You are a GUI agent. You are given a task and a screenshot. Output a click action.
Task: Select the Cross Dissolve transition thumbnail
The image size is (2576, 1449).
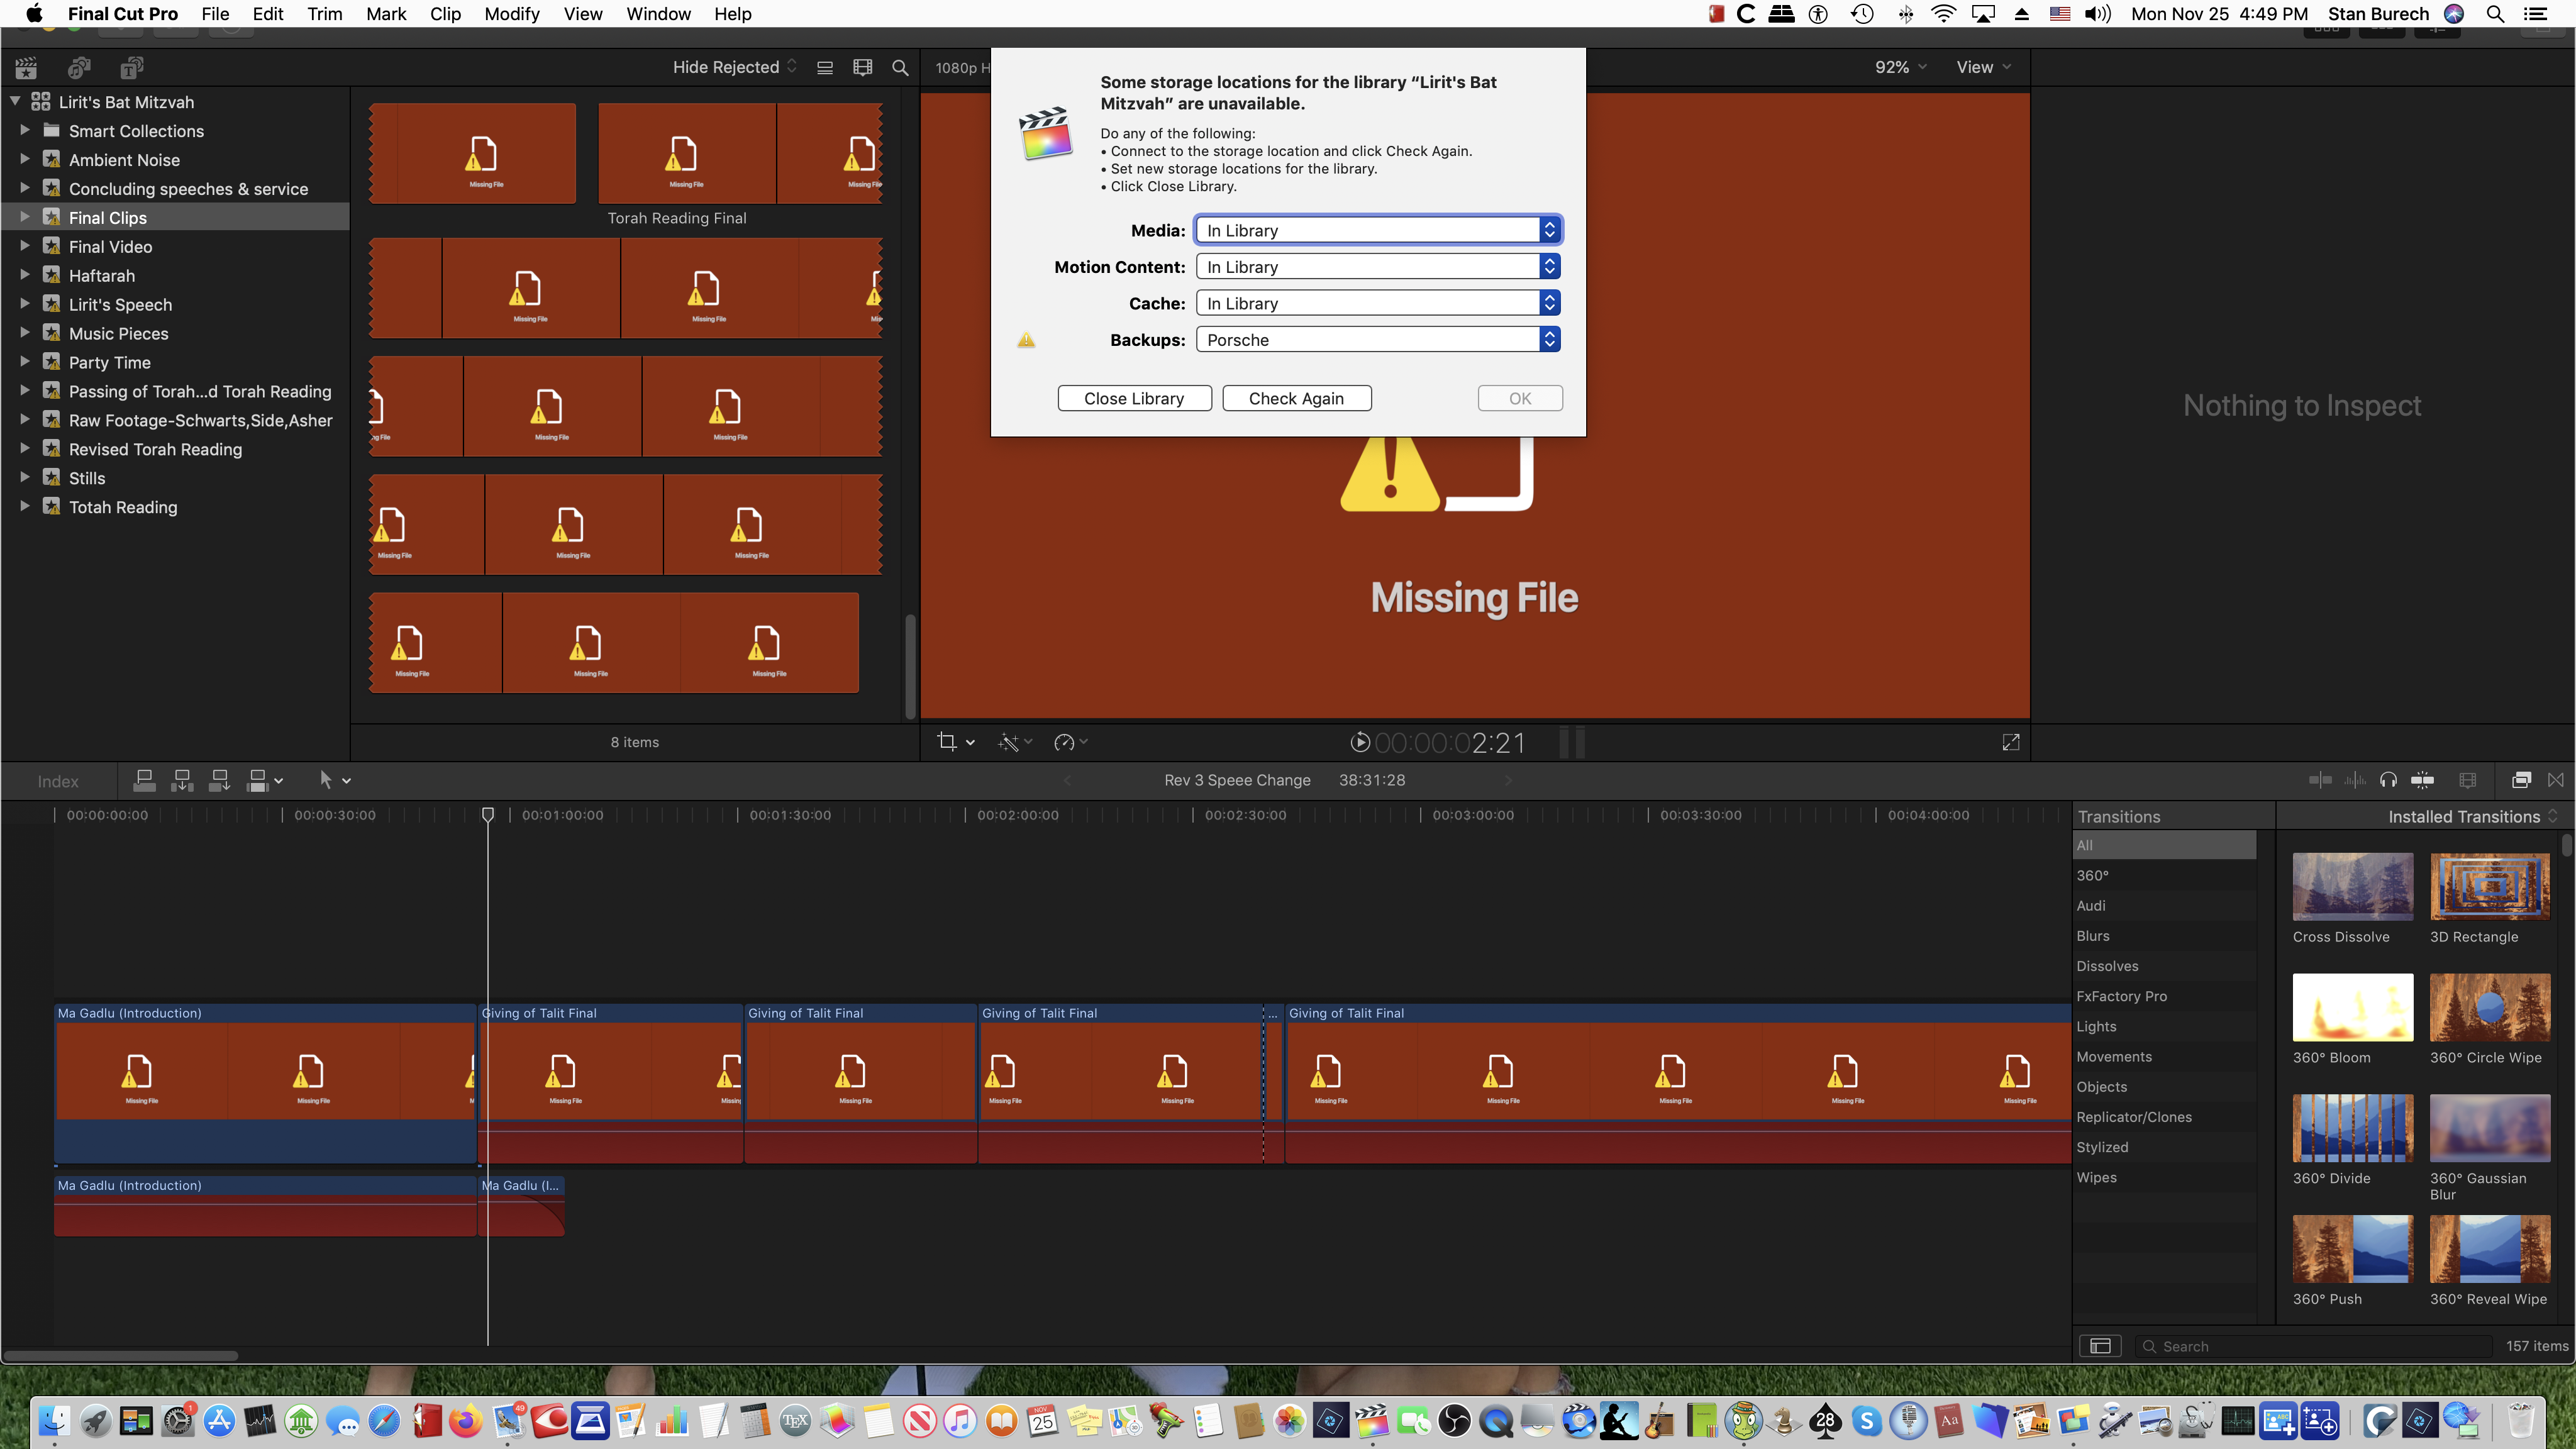coord(2352,887)
